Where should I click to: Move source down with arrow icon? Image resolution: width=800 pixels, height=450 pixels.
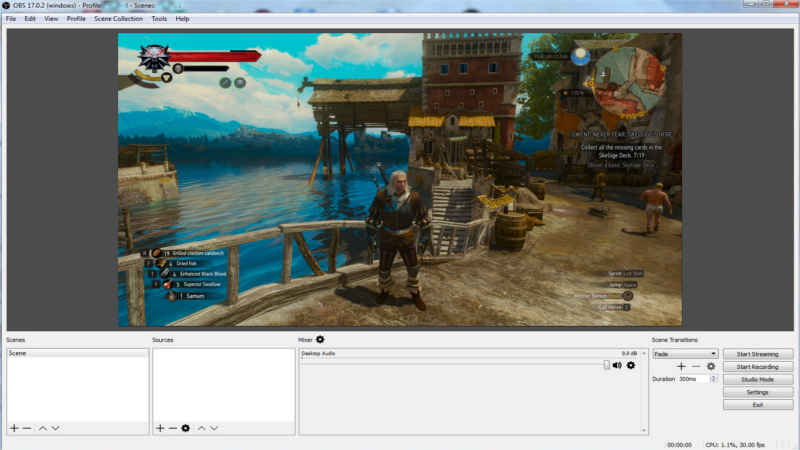tap(214, 428)
